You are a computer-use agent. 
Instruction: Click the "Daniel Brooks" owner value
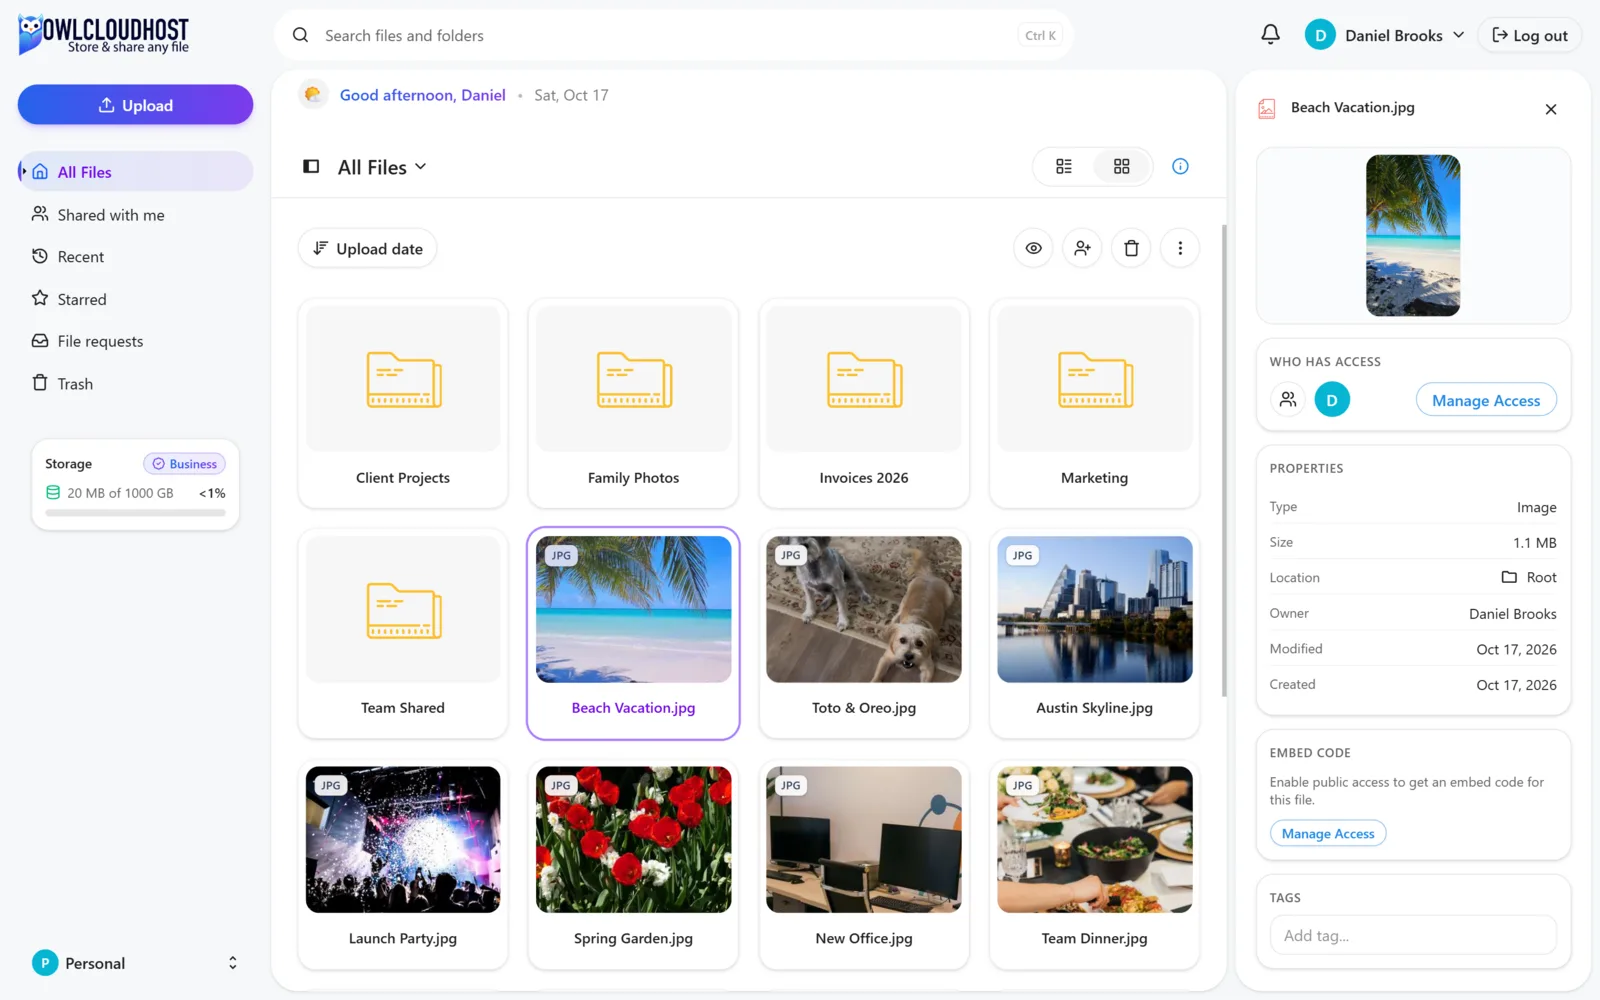(1512, 614)
